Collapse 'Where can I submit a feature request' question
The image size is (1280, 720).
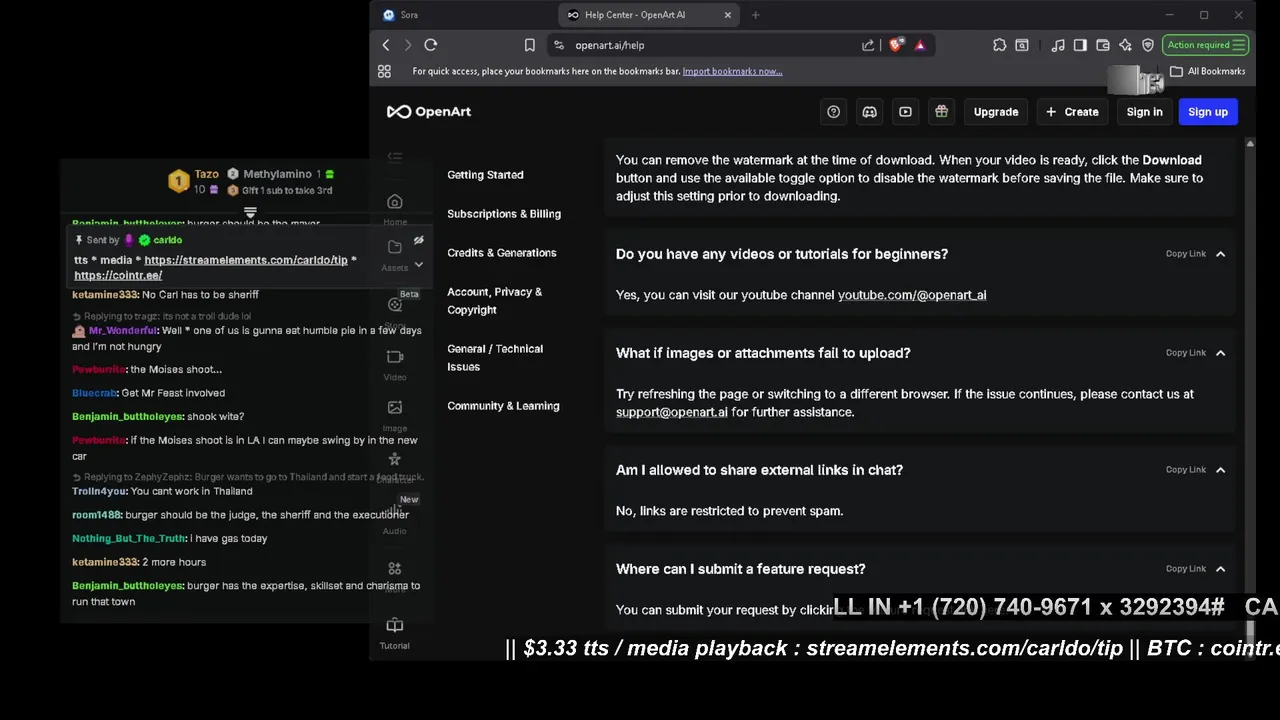click(x=1220, y=569)
